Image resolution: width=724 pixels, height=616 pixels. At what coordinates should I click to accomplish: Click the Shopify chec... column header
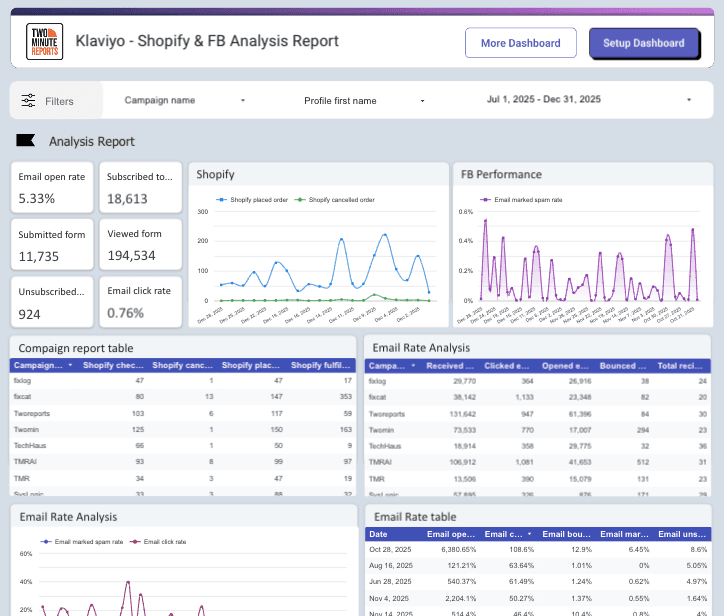[113, 365]
